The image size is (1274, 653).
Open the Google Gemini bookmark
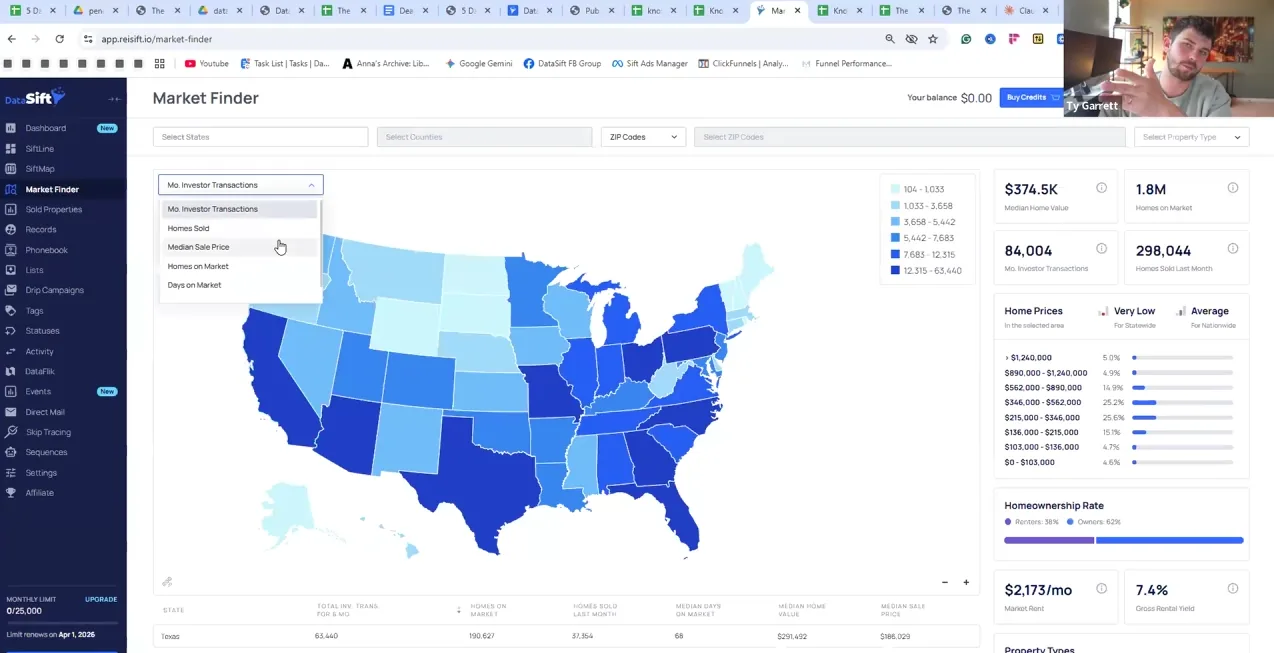coord(478,63)
